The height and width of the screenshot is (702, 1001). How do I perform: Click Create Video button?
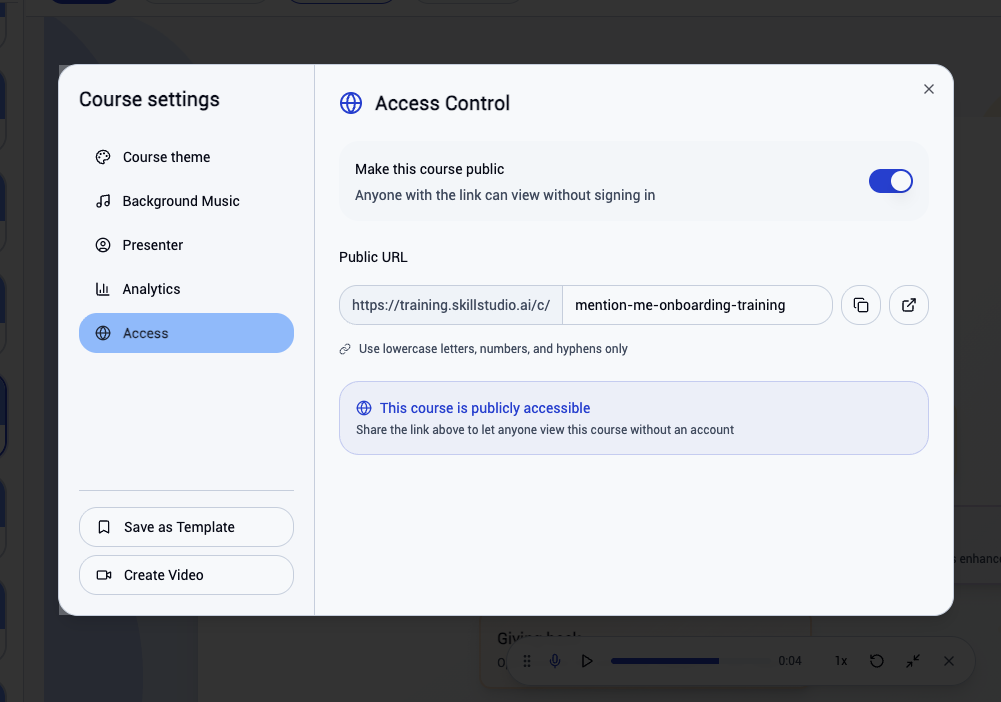[186, 575]
